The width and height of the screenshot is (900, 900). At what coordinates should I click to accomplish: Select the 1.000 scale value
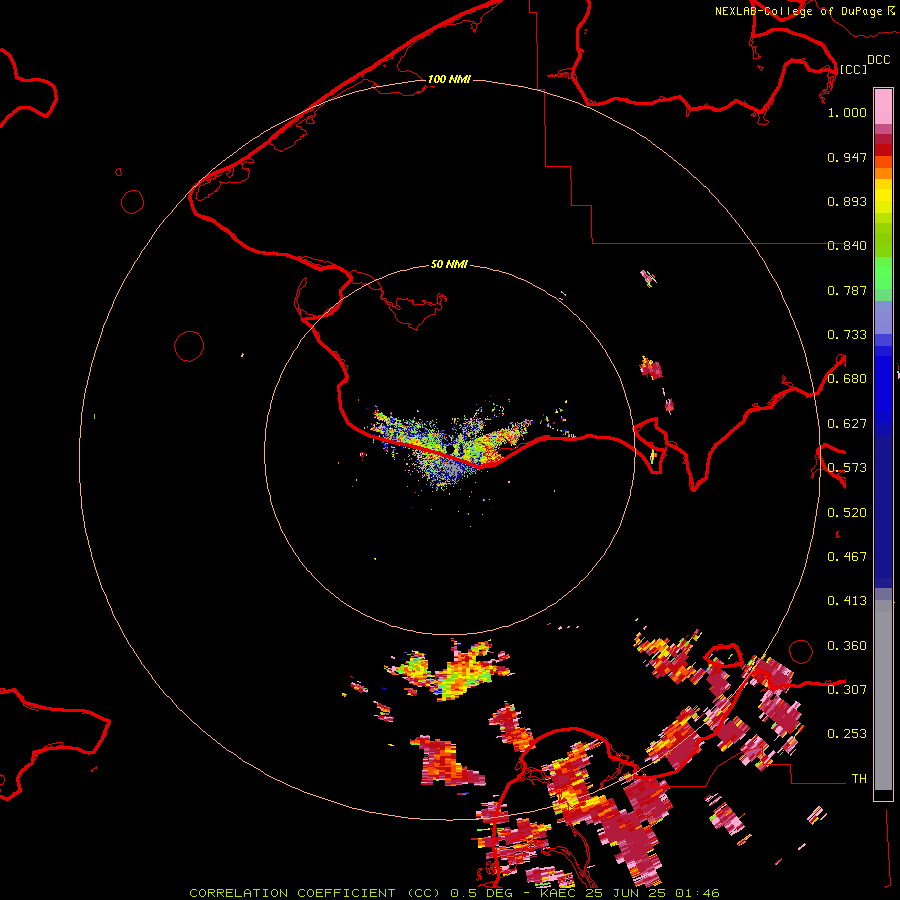pos(847,112)
